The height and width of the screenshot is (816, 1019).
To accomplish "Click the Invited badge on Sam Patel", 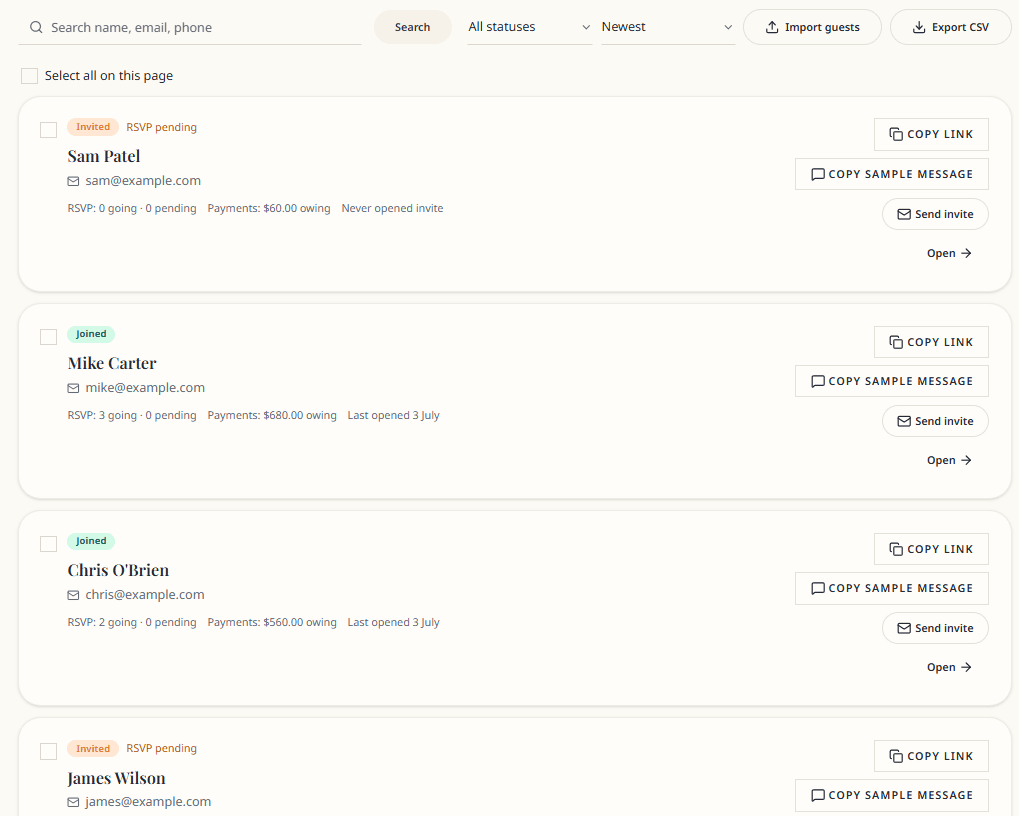I will tap(93, 127).
